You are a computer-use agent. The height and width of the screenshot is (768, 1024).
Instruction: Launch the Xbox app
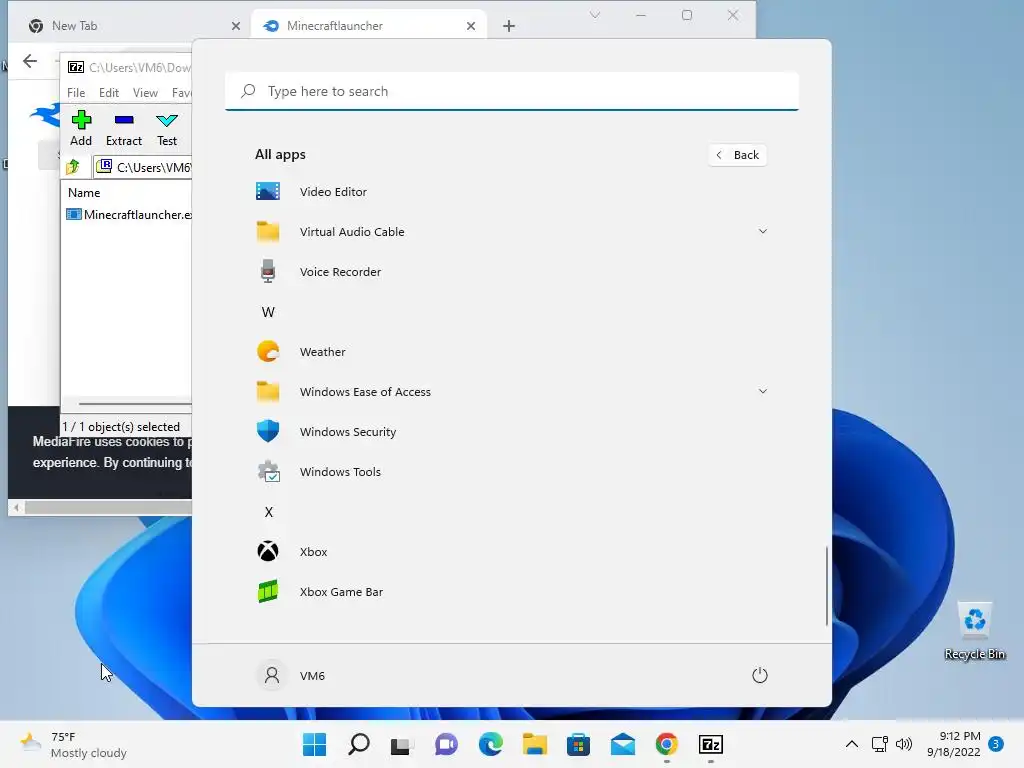[x=510, y=552]
